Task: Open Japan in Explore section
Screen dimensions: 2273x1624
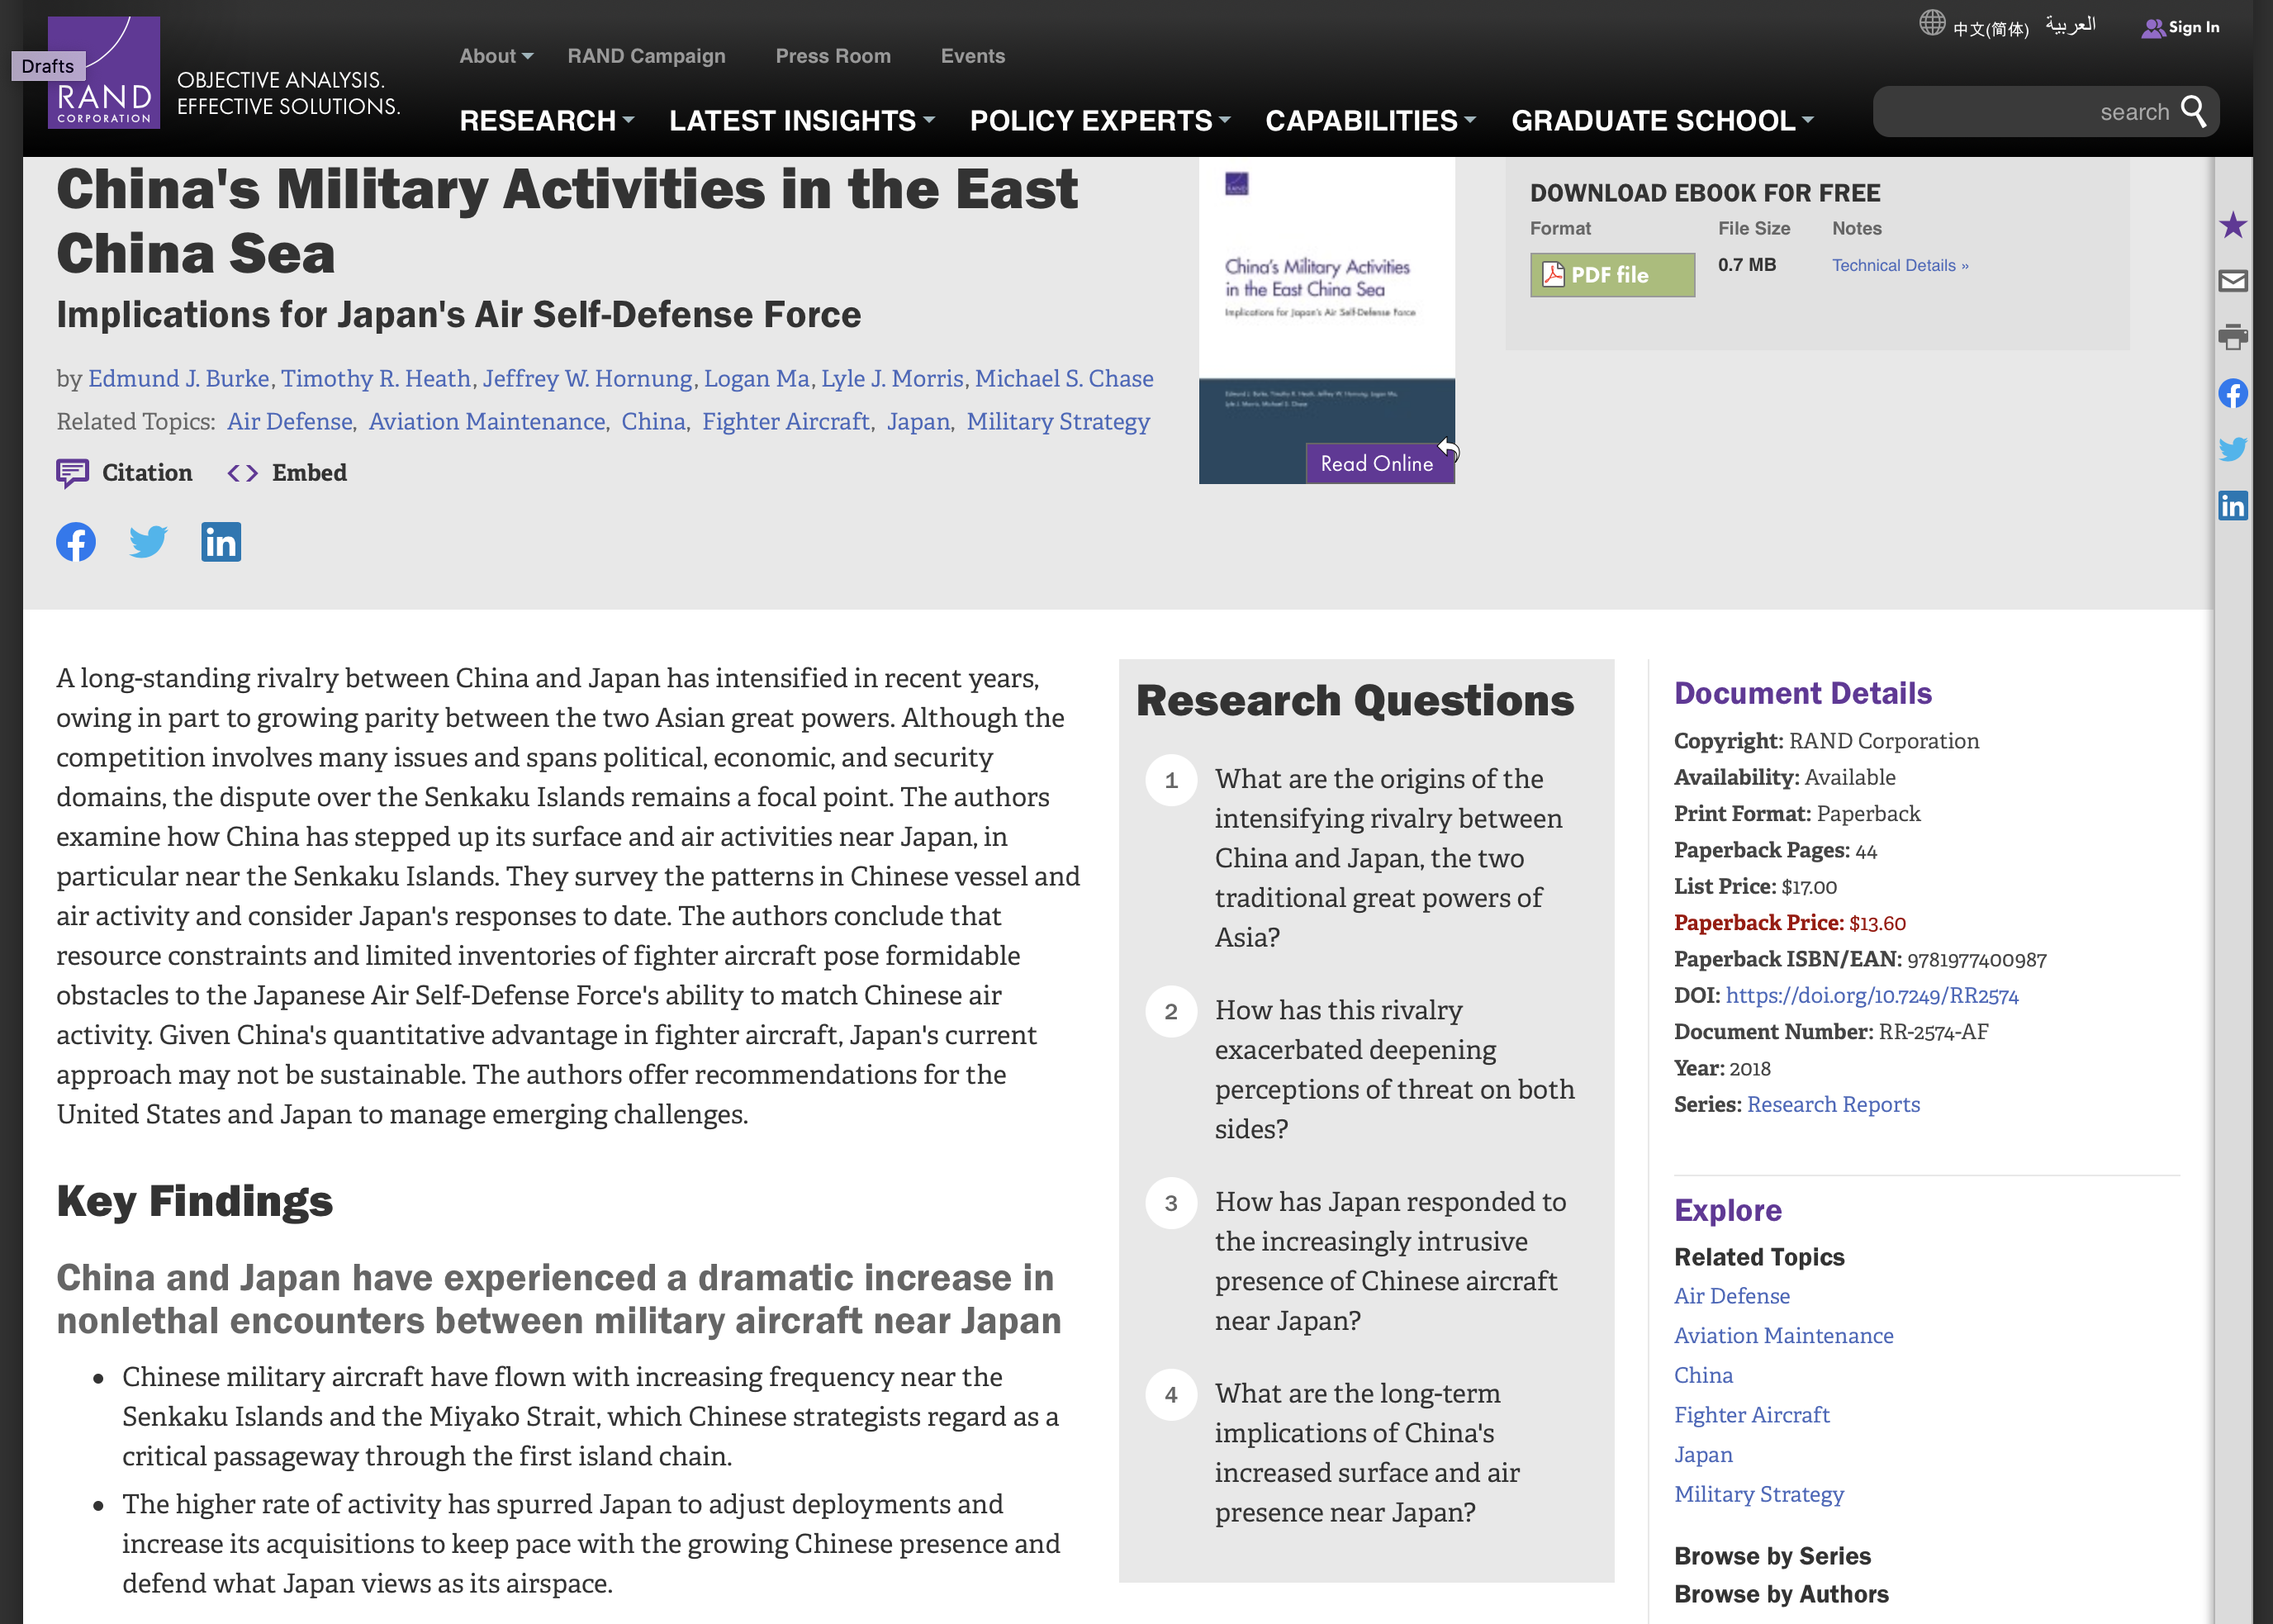Action: coord(1704,1455)
